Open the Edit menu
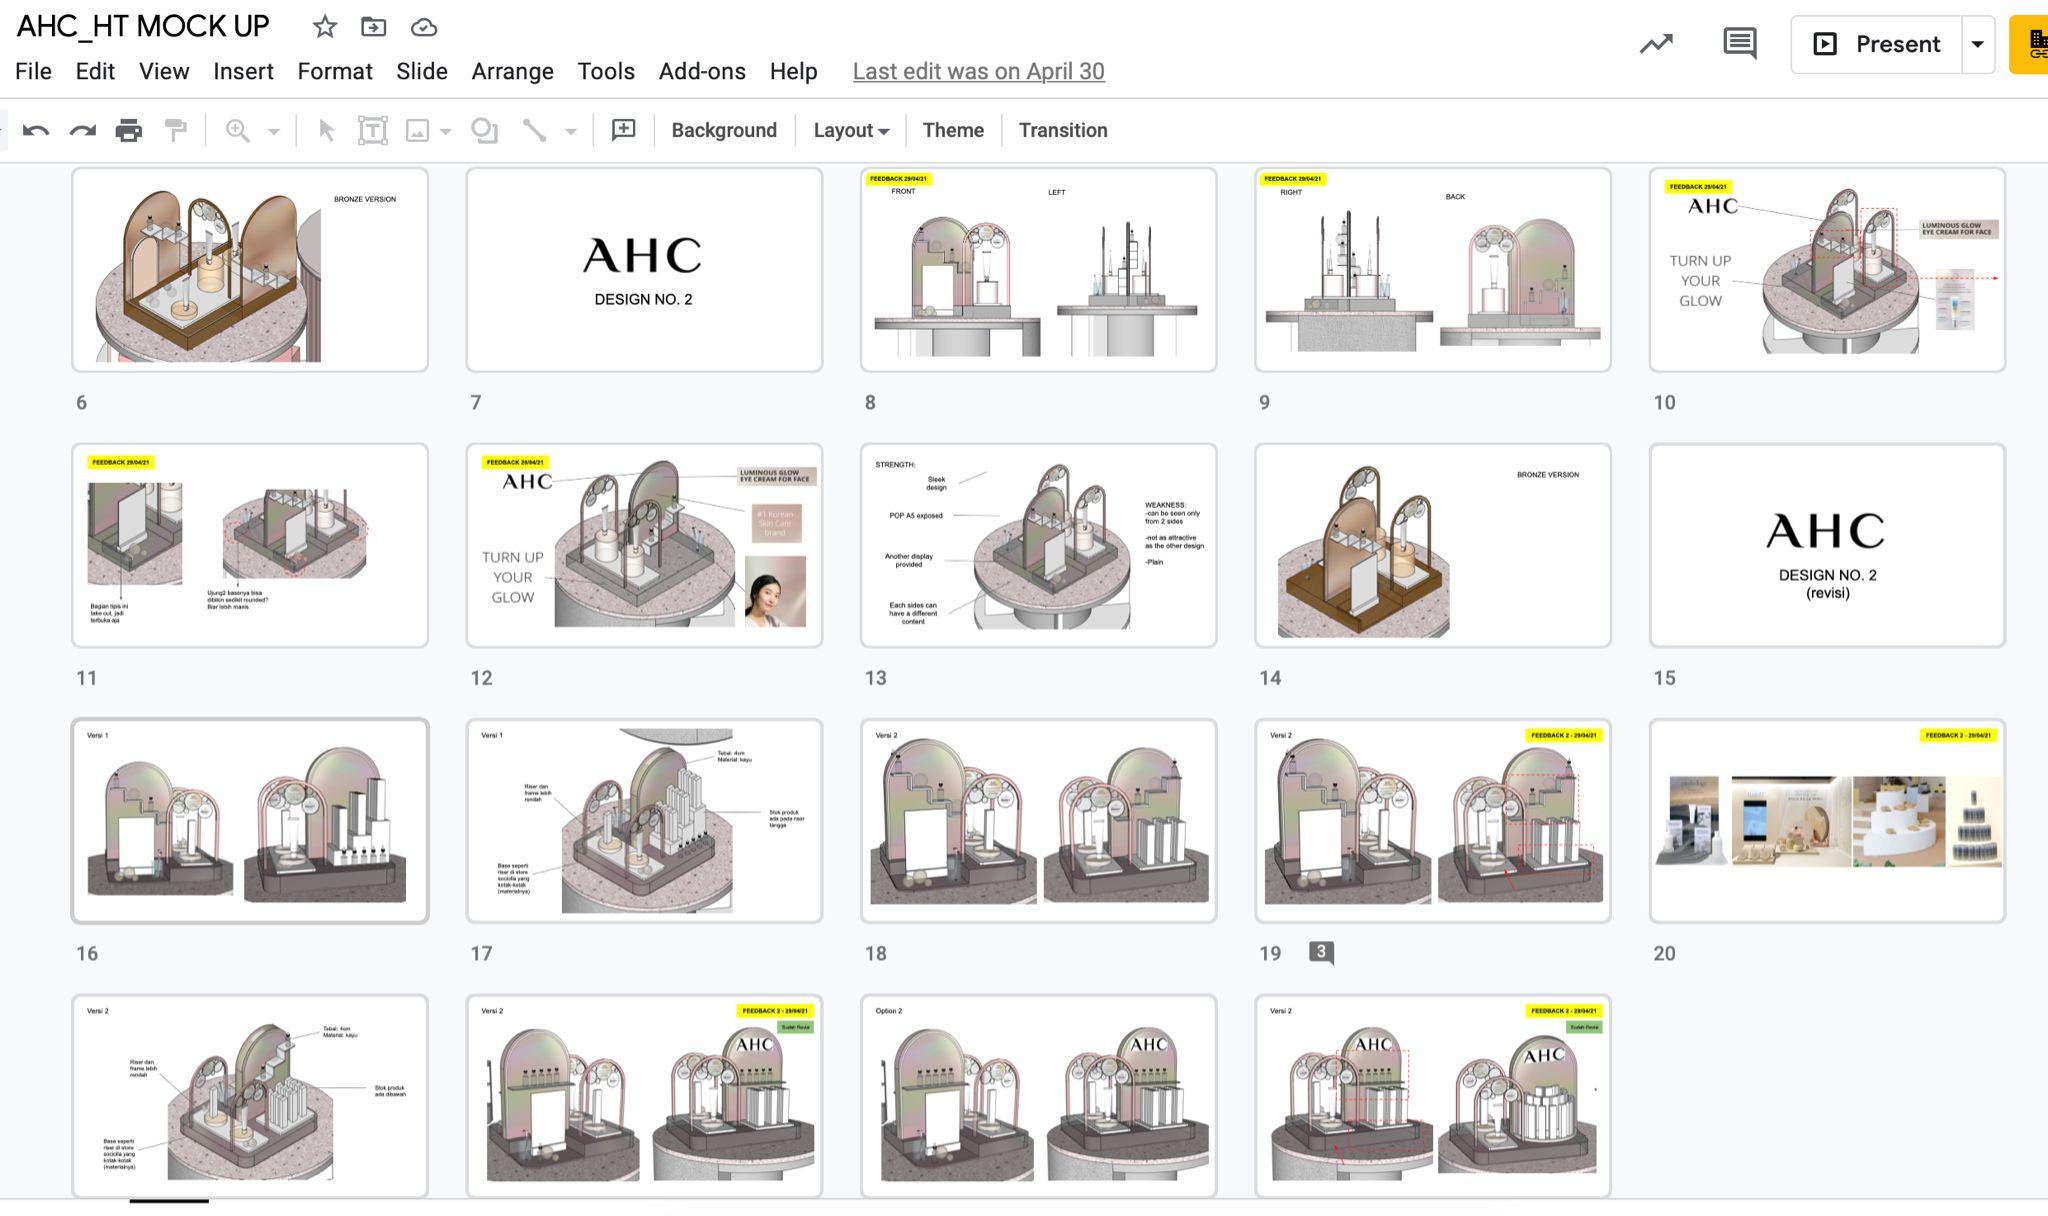Image resolution: width=2048 pixels, height=1216 pixels. (95, 71)
